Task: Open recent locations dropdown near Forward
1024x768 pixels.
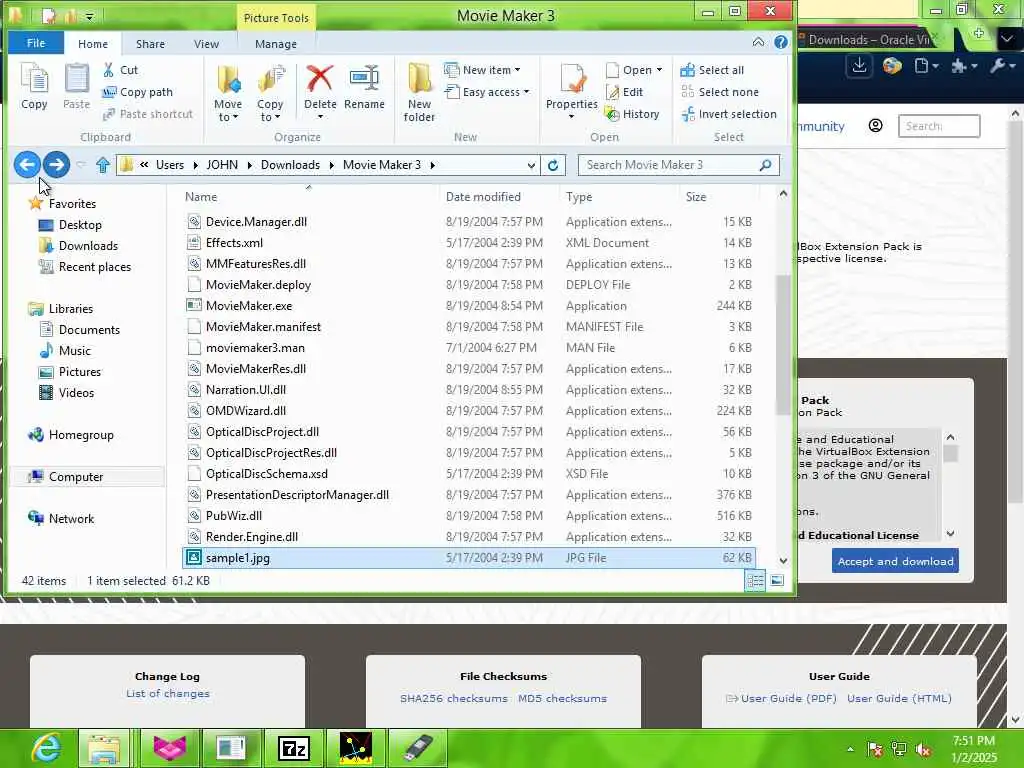Action: point(81,165)
